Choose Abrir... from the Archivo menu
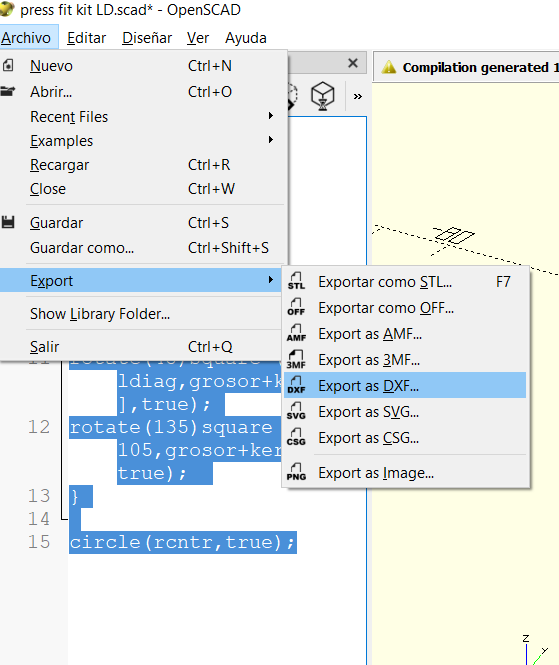 point(143,92)
